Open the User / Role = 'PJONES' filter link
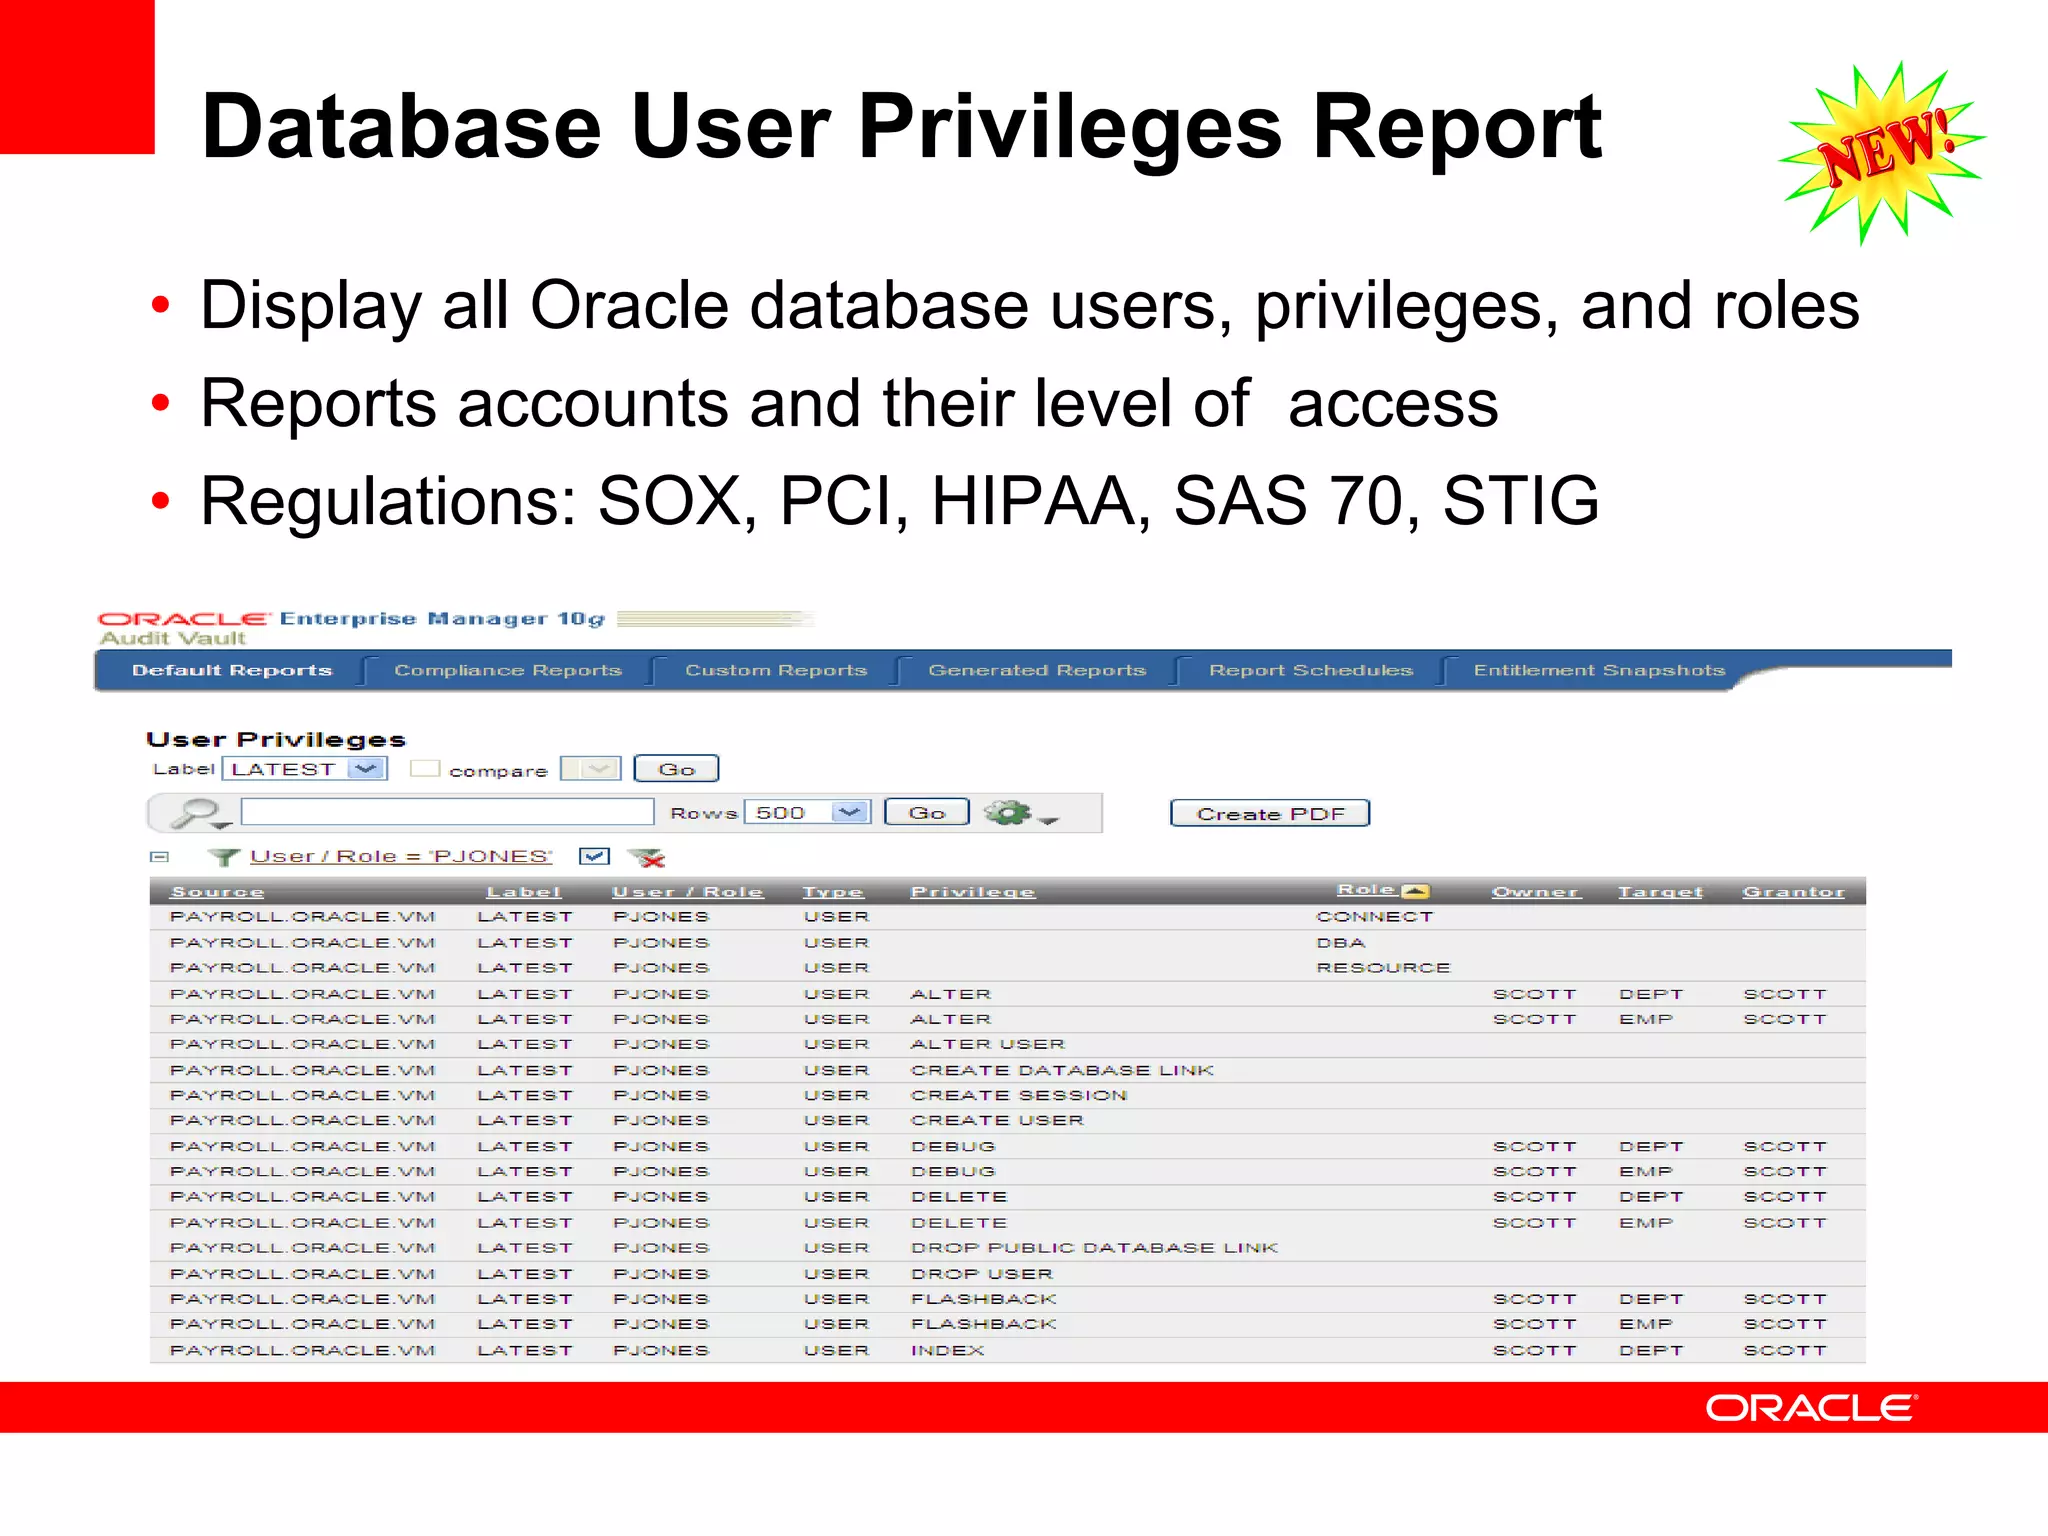Viewport: 2048px width, 1536px height. point(401,857)
